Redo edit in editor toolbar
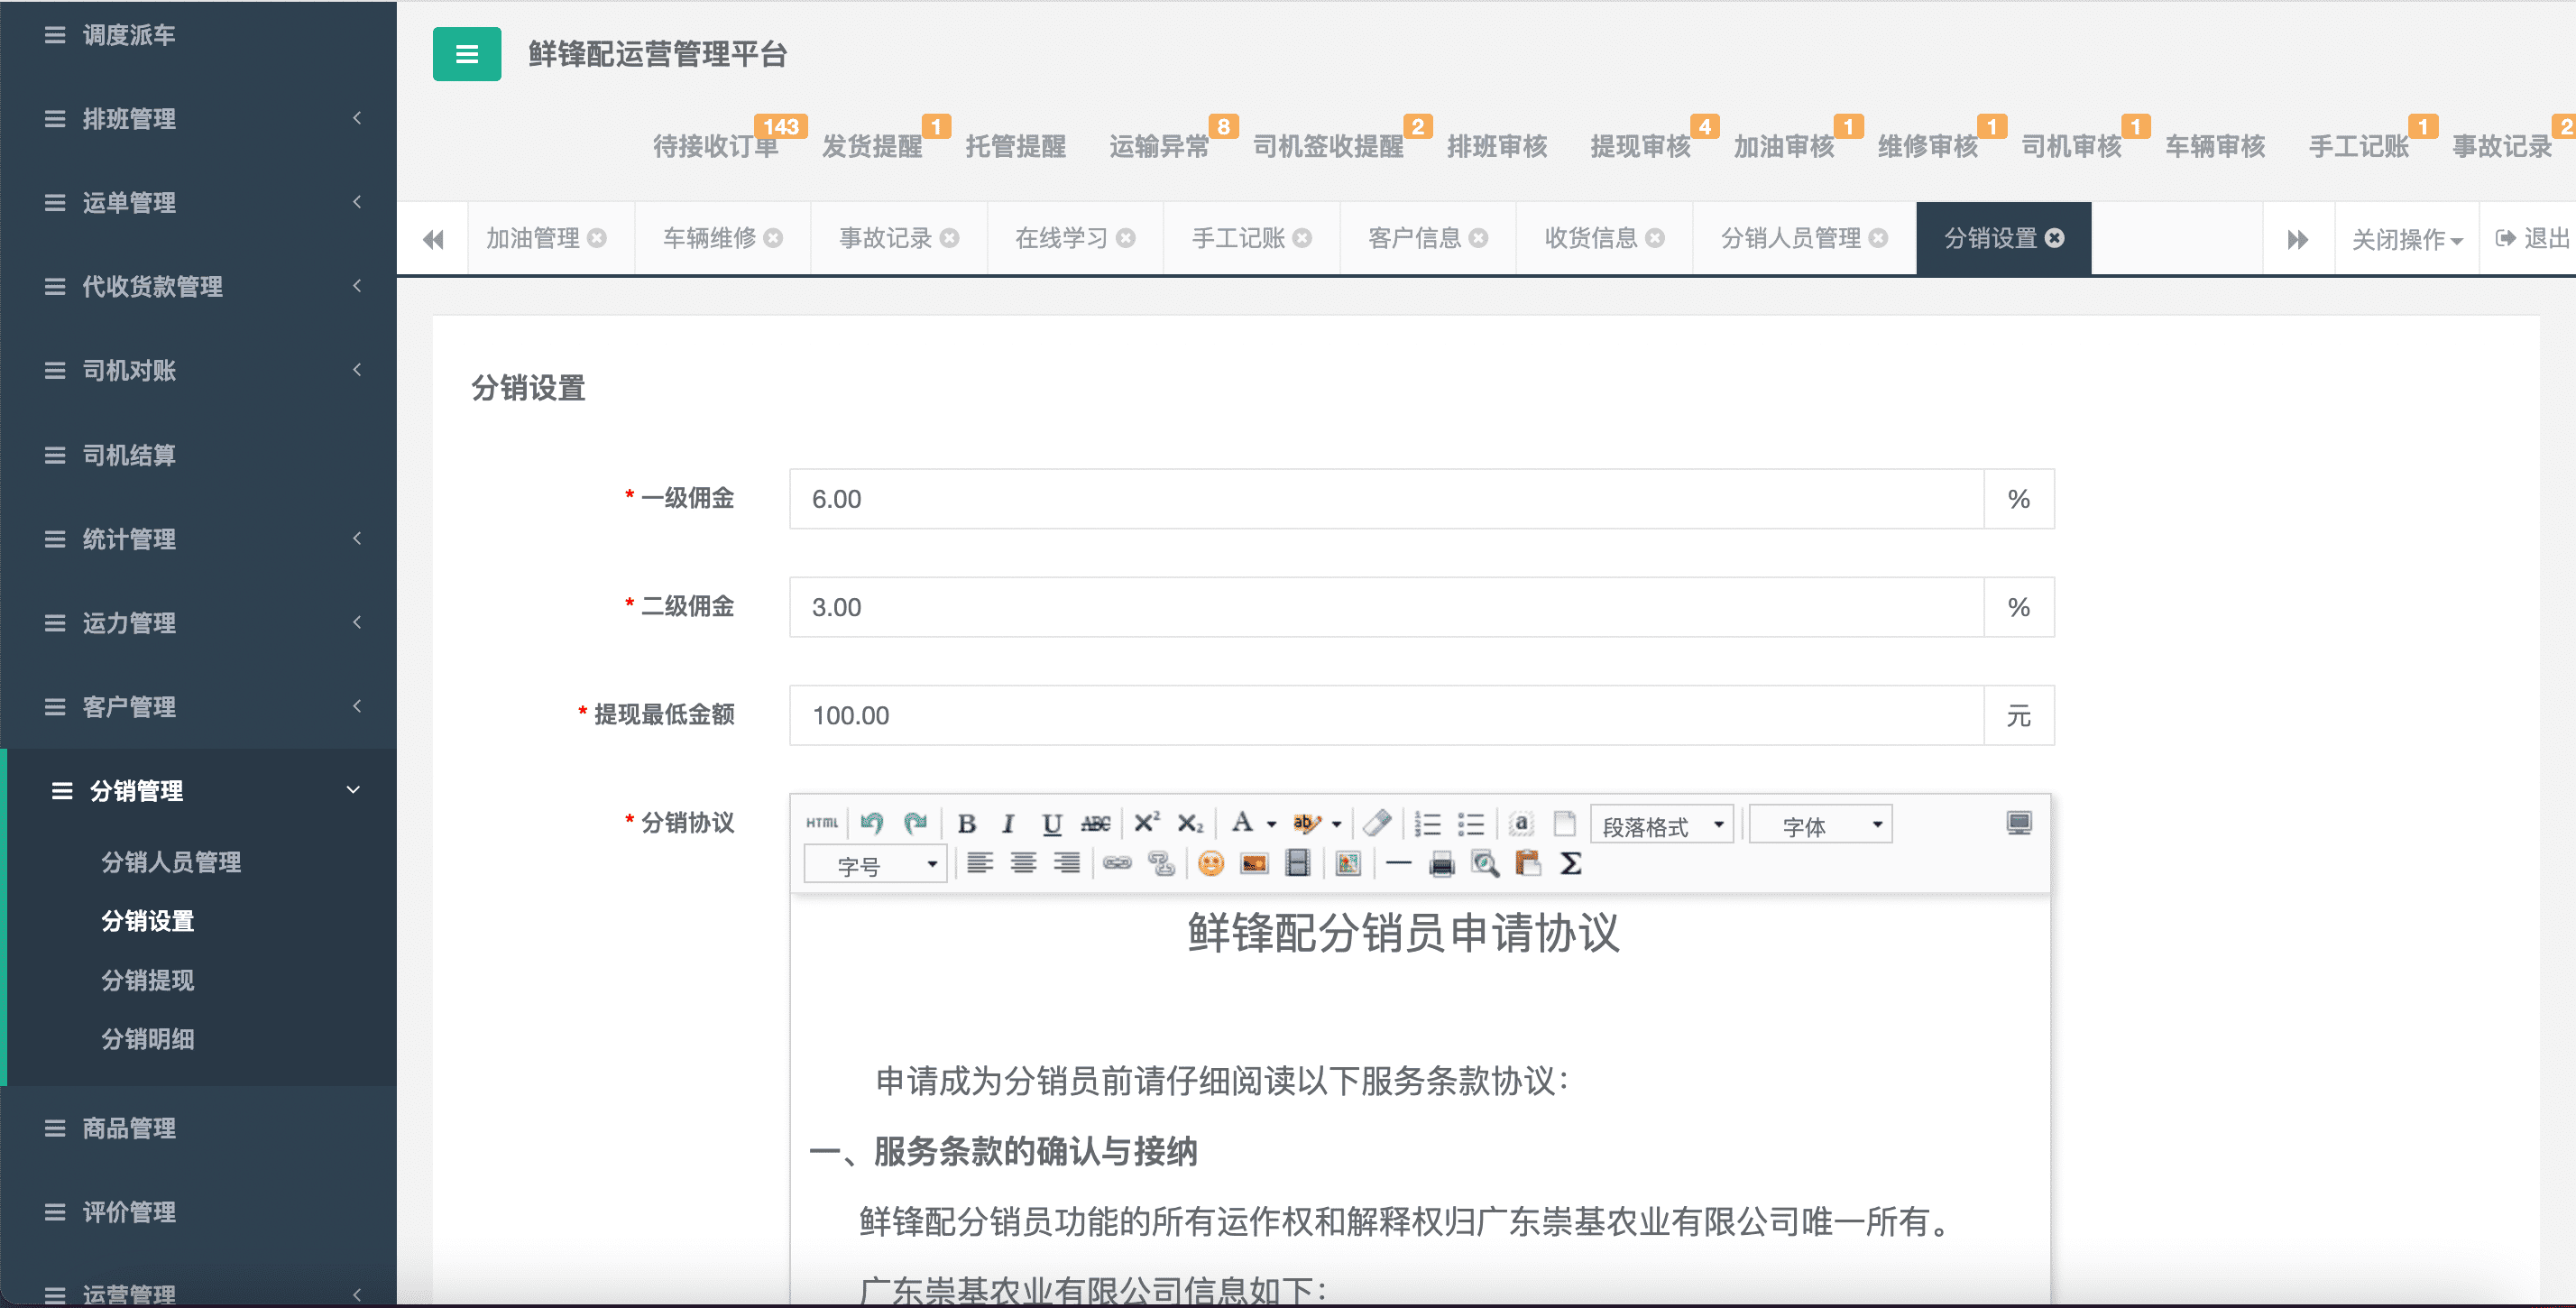The image size is (2576, 1308). pyautogui.click(x=915, y=823)
